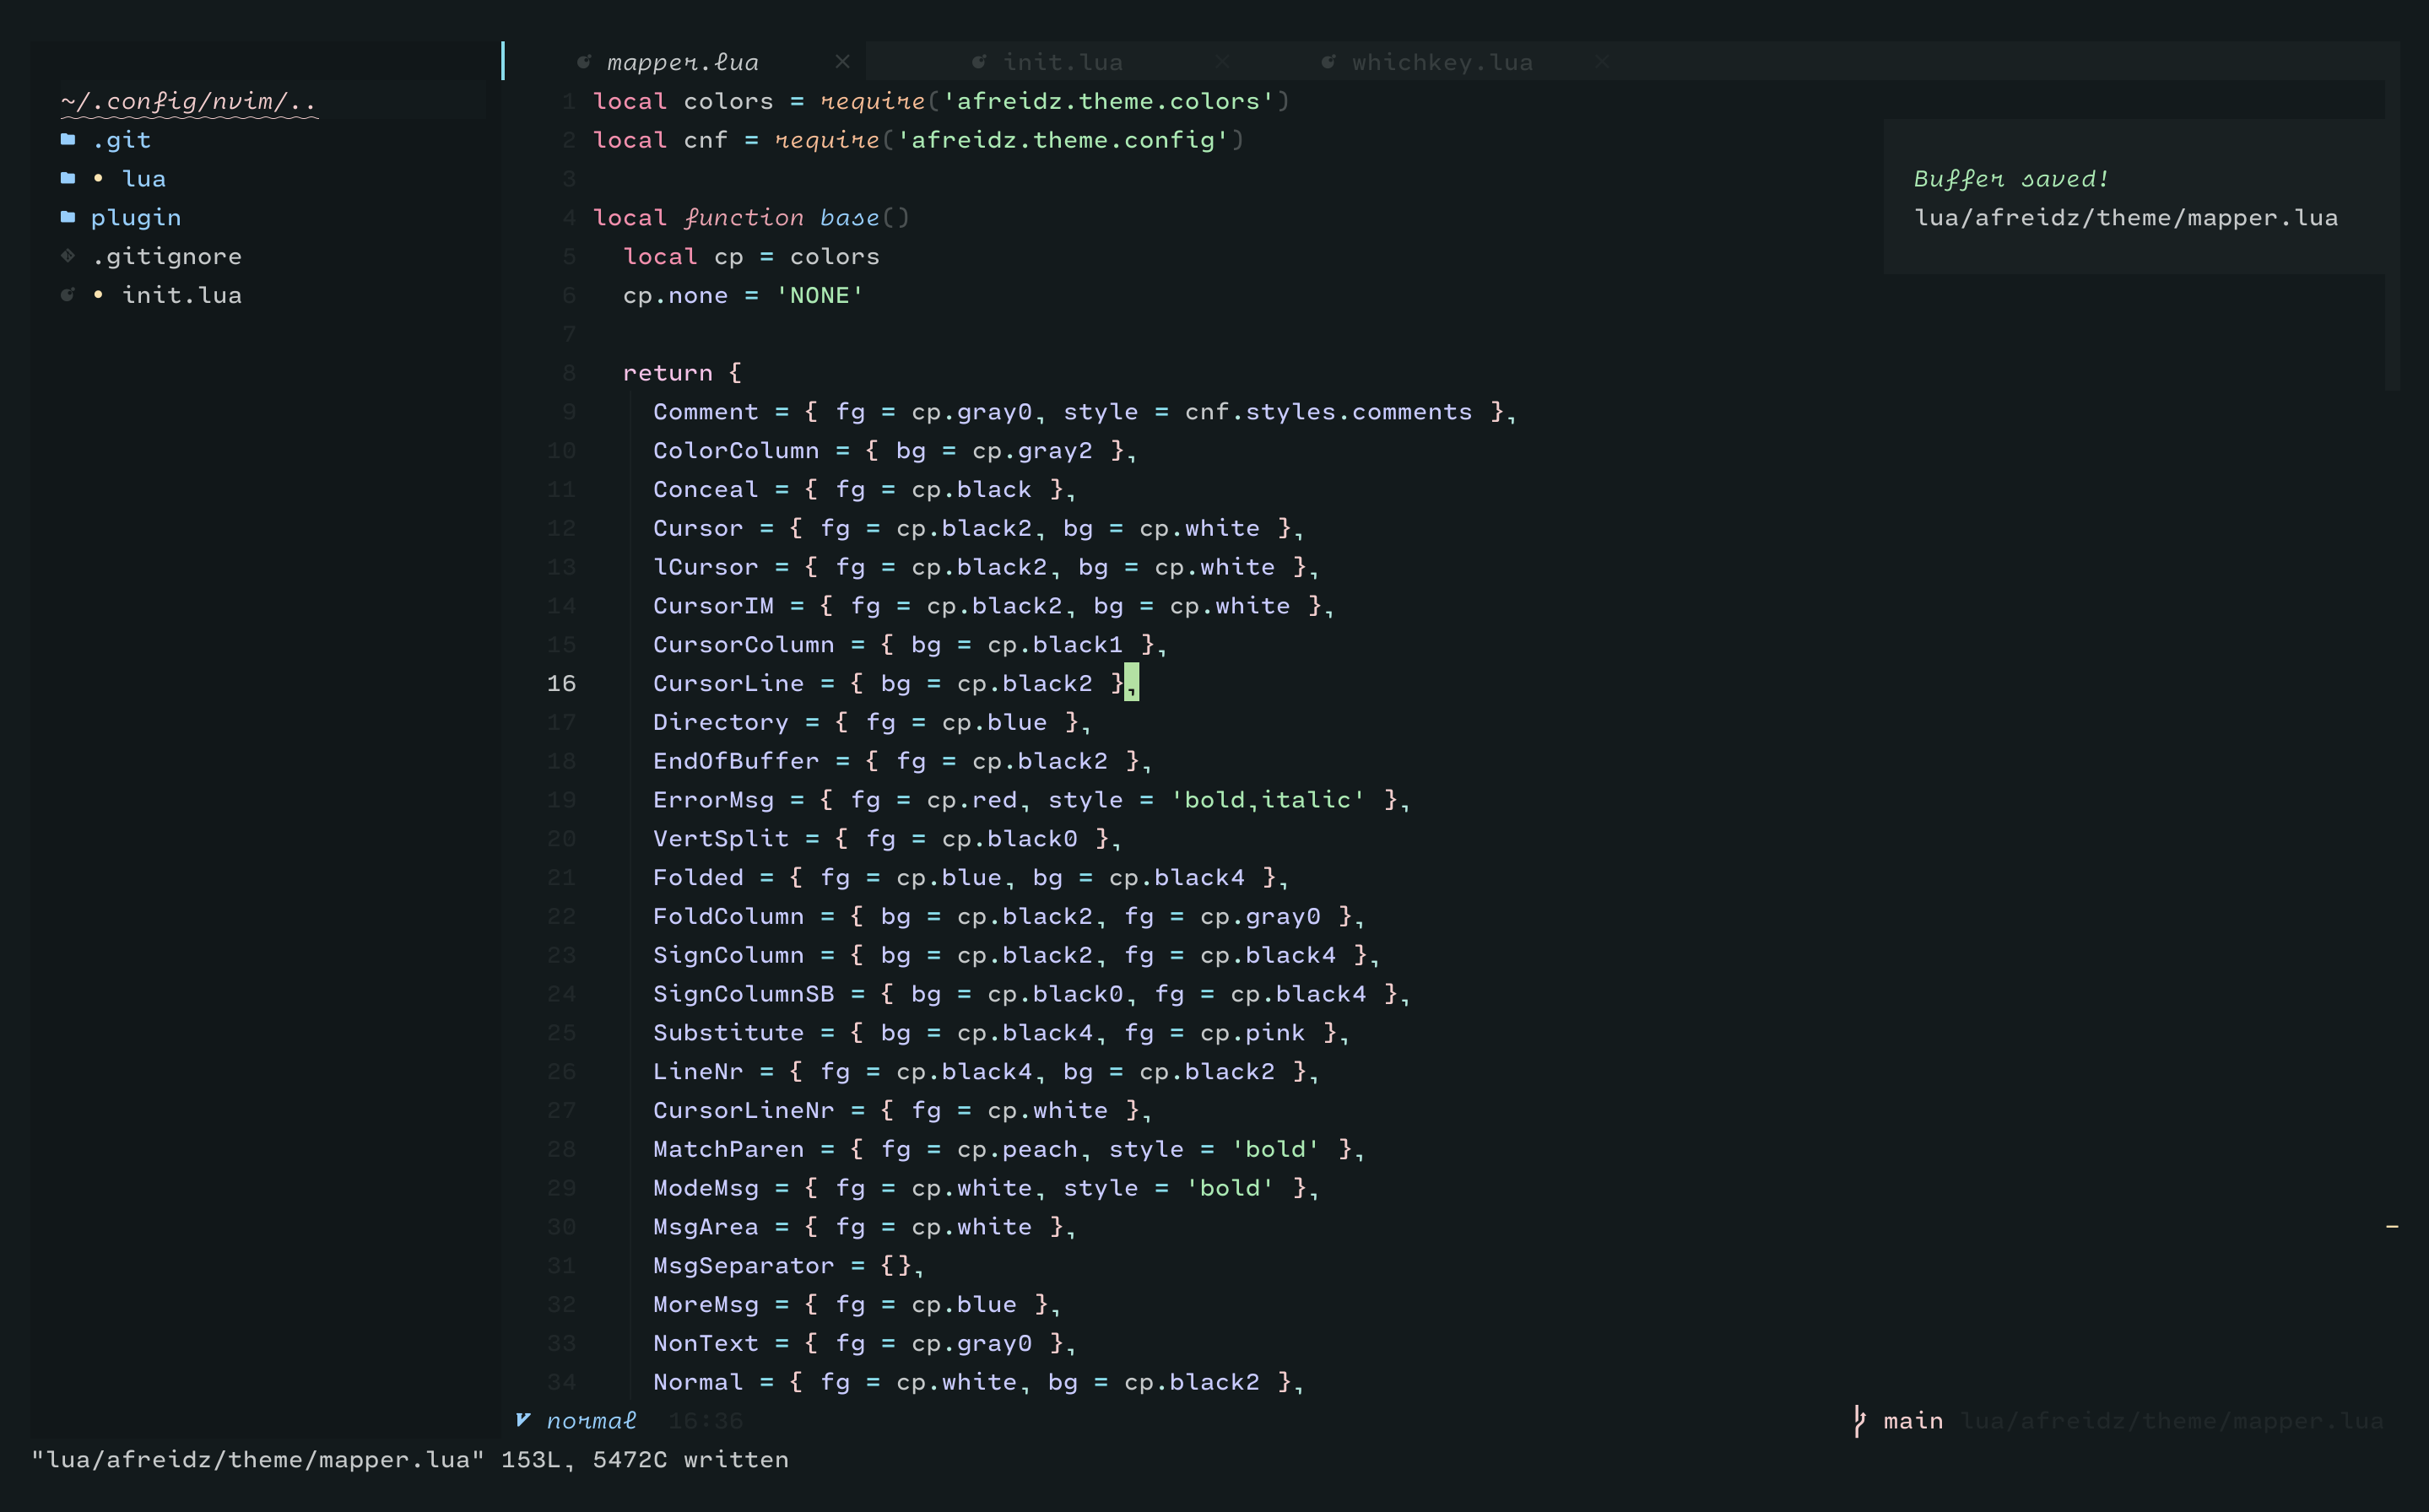Image resolution: width=2429 pixels, height=1512 pixels.
Task: Click NonText on line 33
Action: click(x=705, y=1344)
